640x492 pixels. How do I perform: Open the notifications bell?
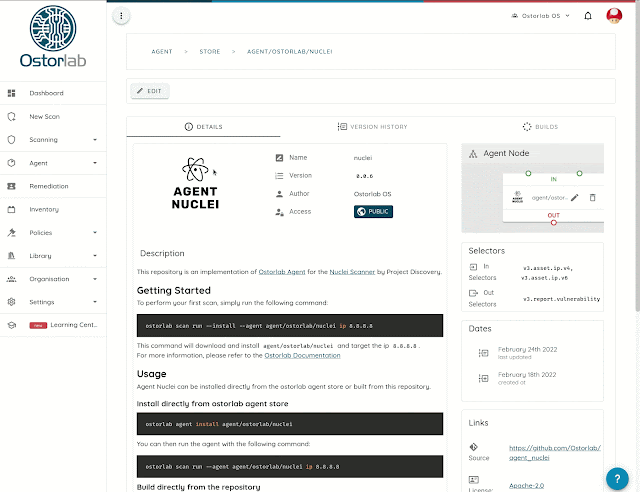(588, 16)
